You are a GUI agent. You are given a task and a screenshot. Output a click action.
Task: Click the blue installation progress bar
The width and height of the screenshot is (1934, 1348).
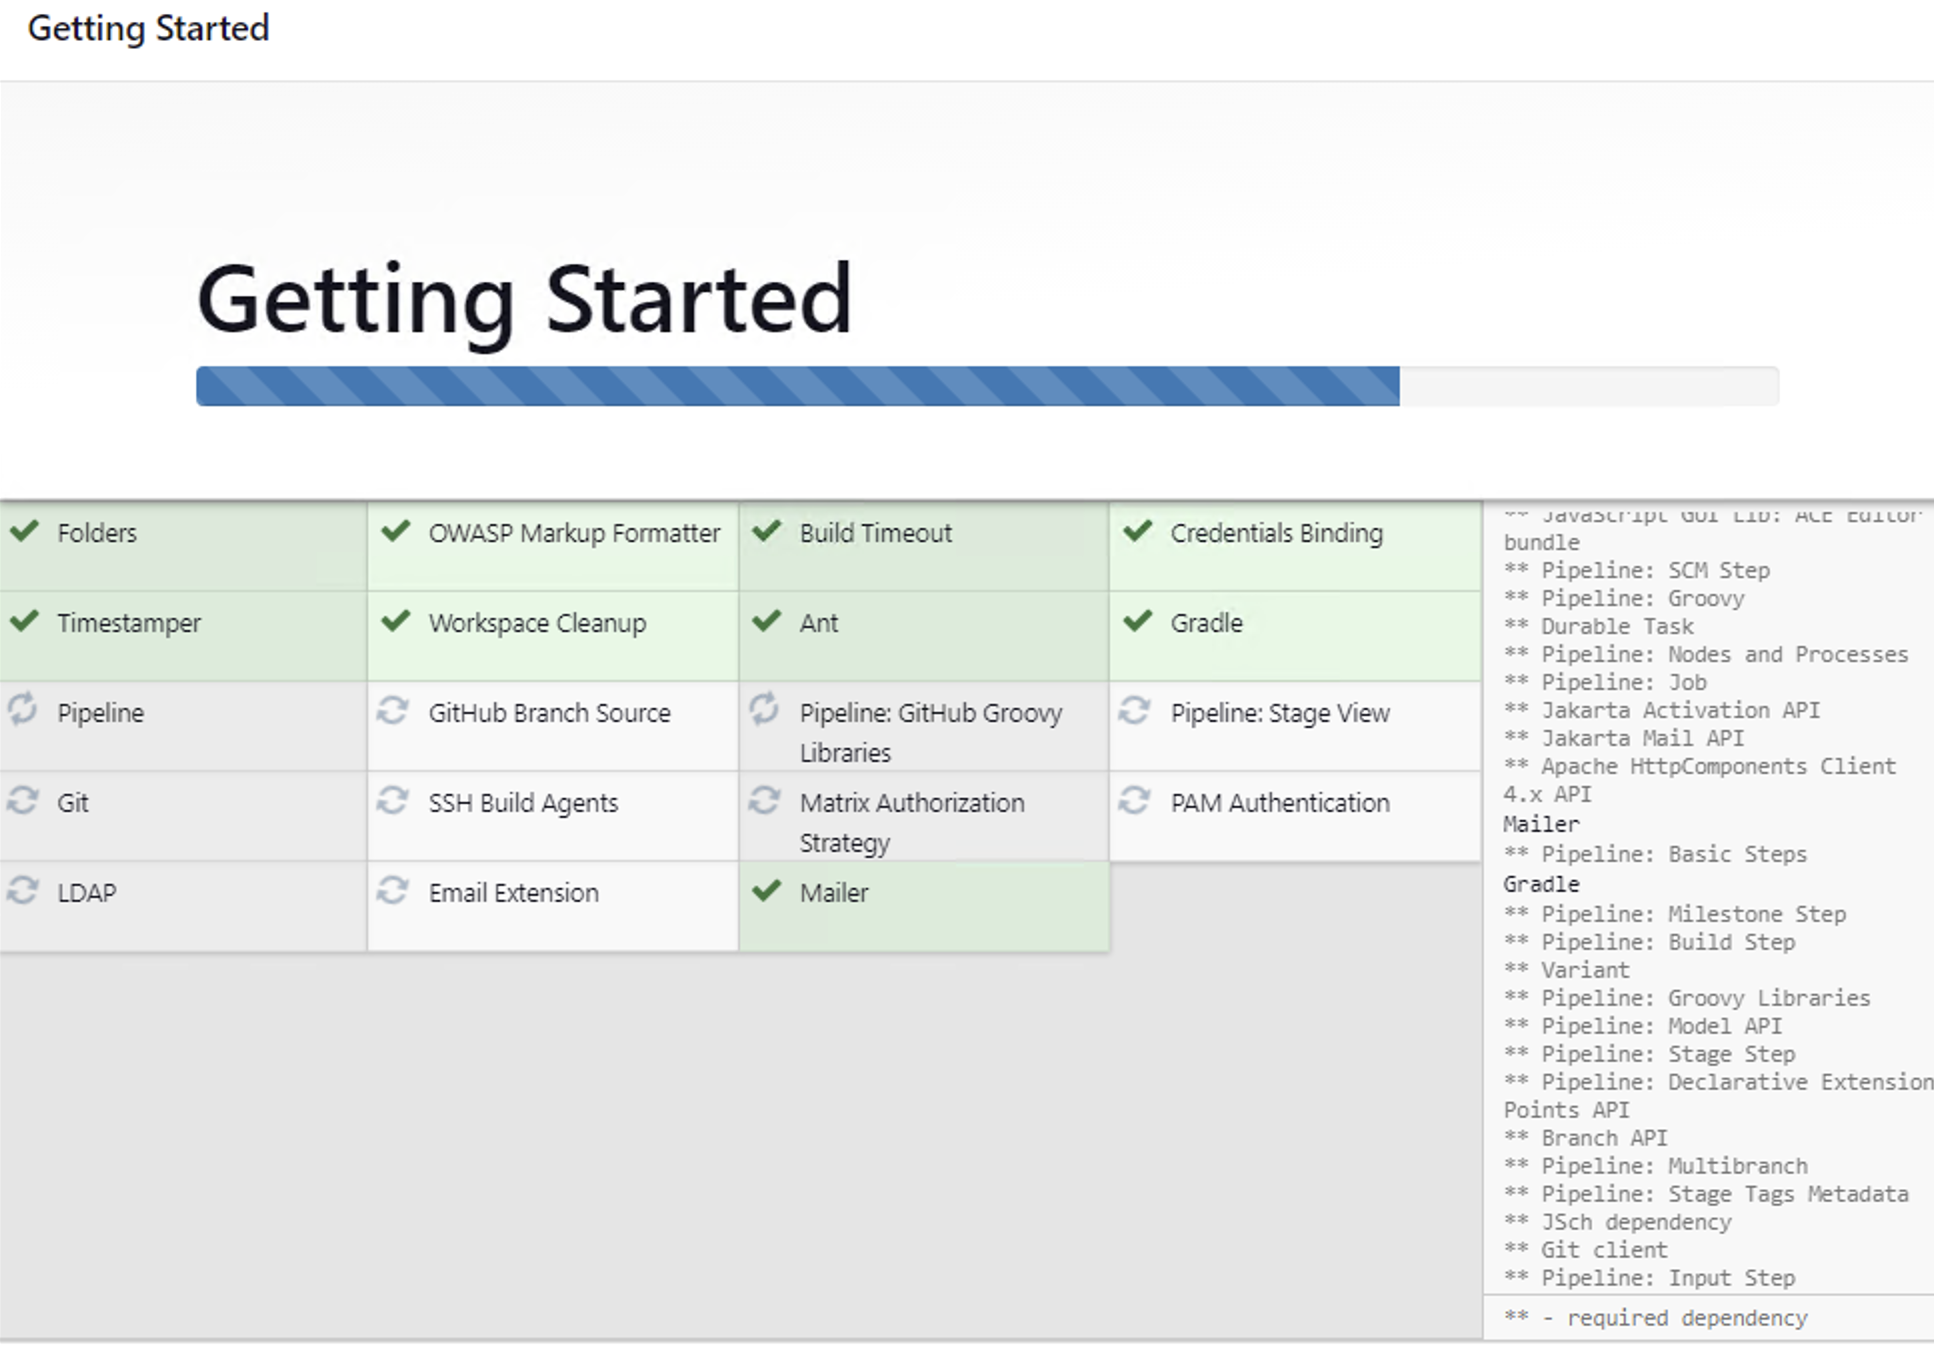(x=800, y=386)
